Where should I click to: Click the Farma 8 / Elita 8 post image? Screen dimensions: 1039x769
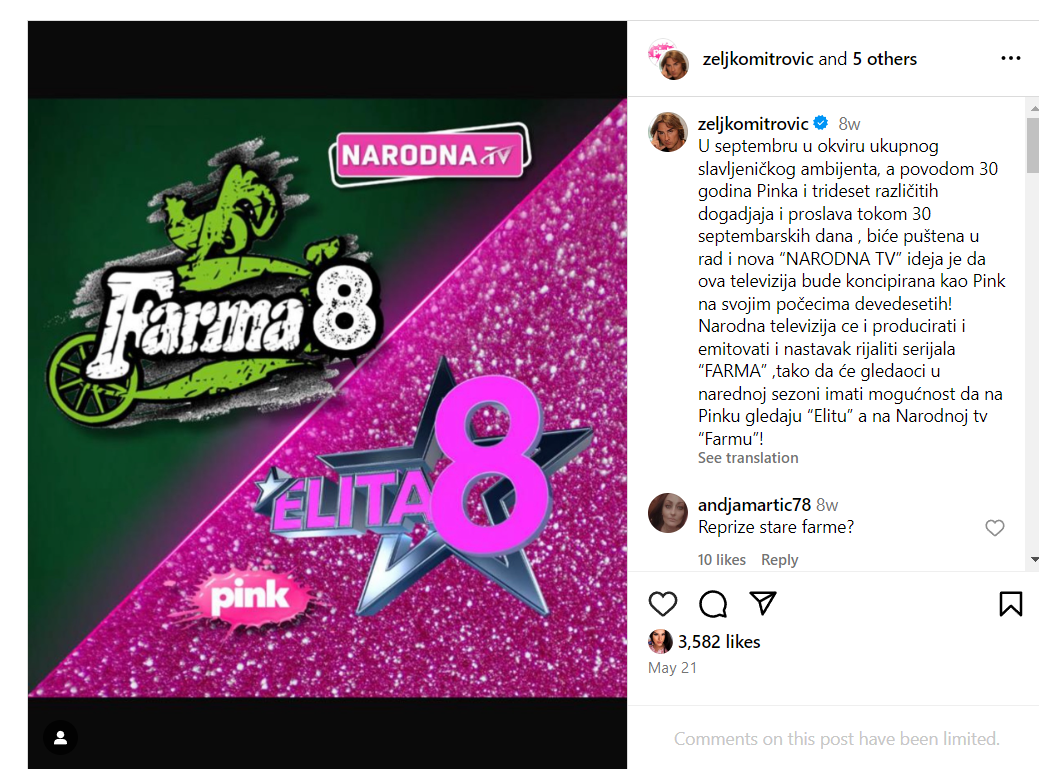coord(327,397)
